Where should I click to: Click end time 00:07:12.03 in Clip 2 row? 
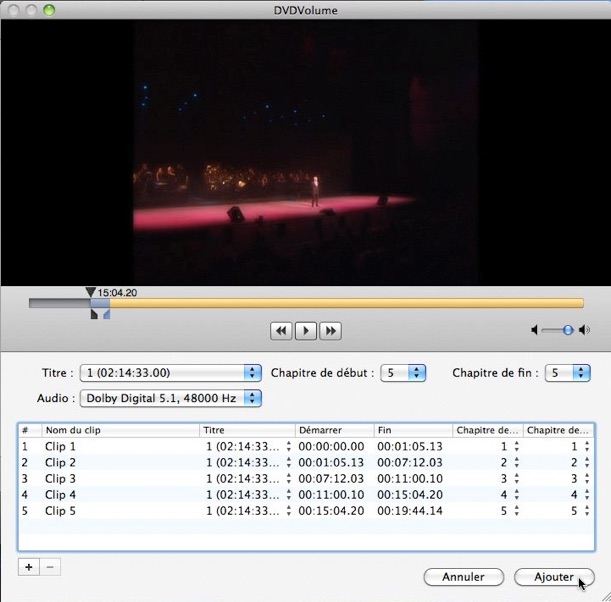pos(410,463)
